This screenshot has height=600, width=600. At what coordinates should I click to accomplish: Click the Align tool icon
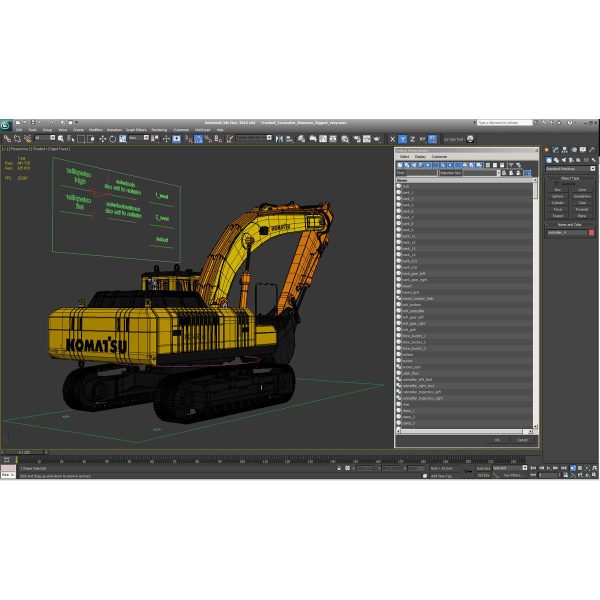pos(290,139)
